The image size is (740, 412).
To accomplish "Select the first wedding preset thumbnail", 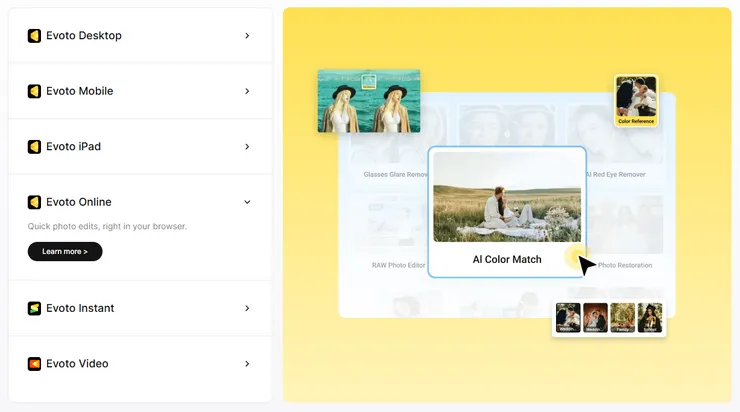I will pyautogui.click(x=568, y=318).
